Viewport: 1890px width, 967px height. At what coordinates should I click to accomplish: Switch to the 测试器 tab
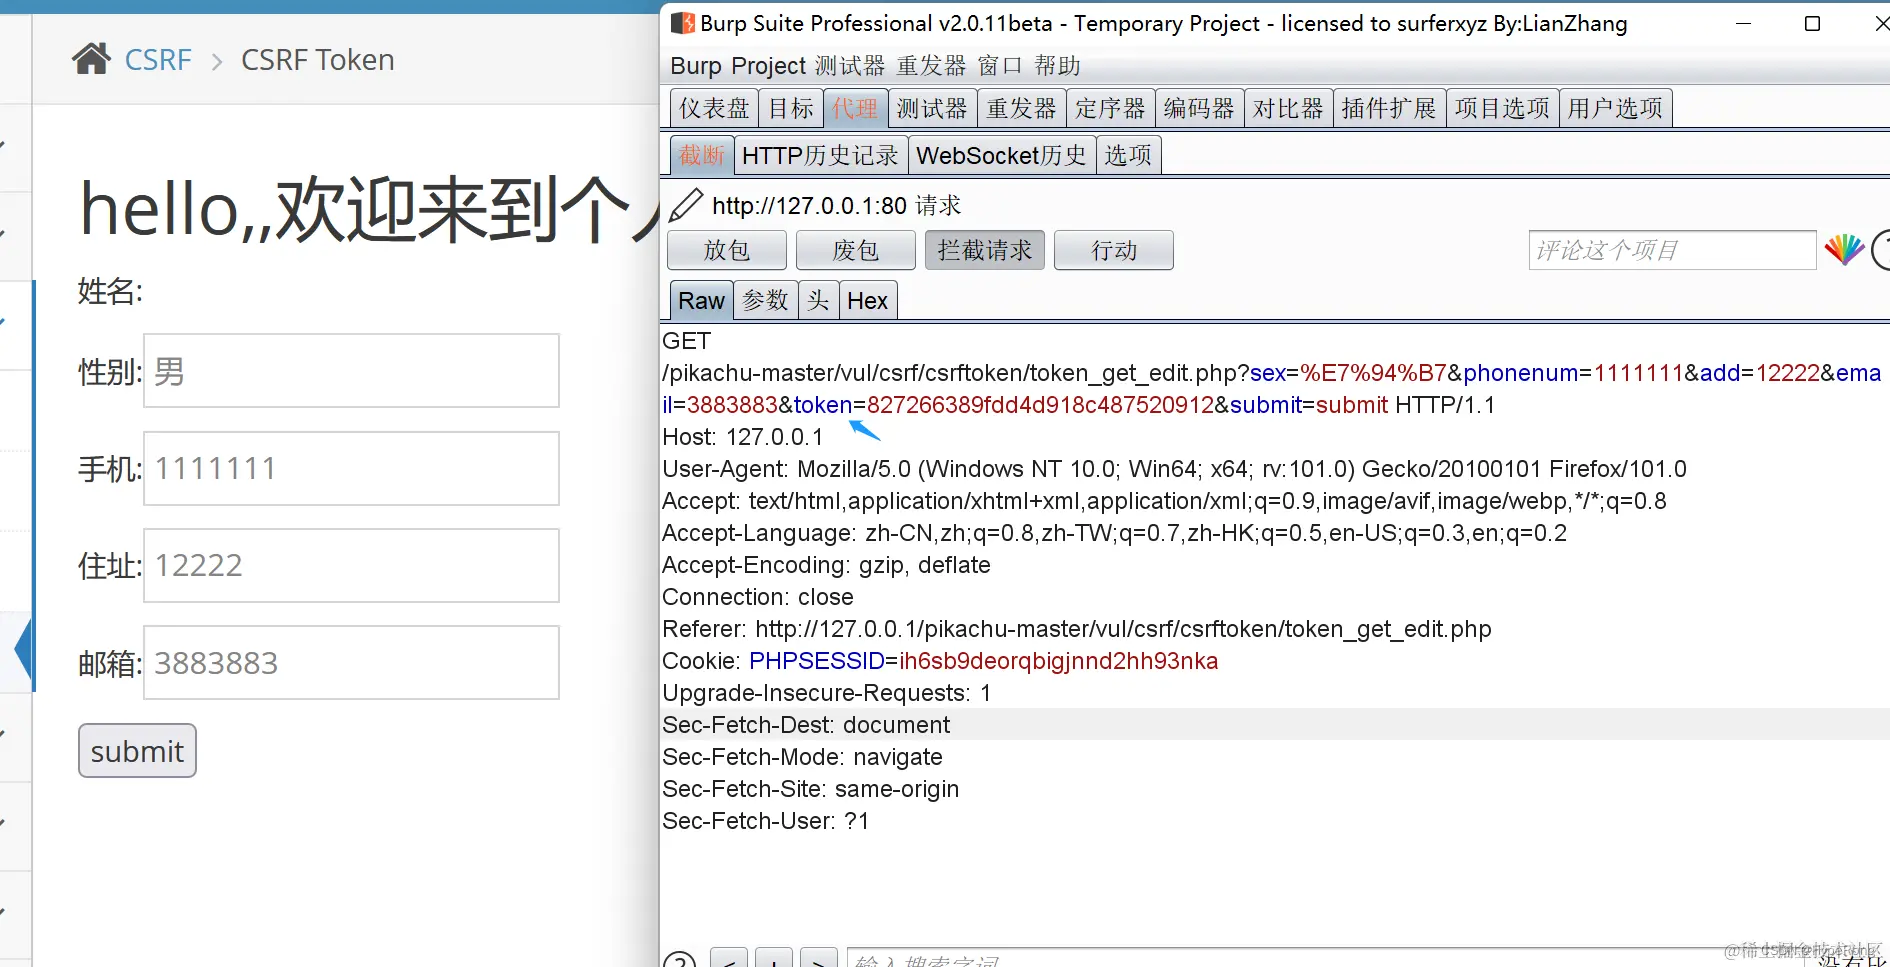[x=932, y=108]
